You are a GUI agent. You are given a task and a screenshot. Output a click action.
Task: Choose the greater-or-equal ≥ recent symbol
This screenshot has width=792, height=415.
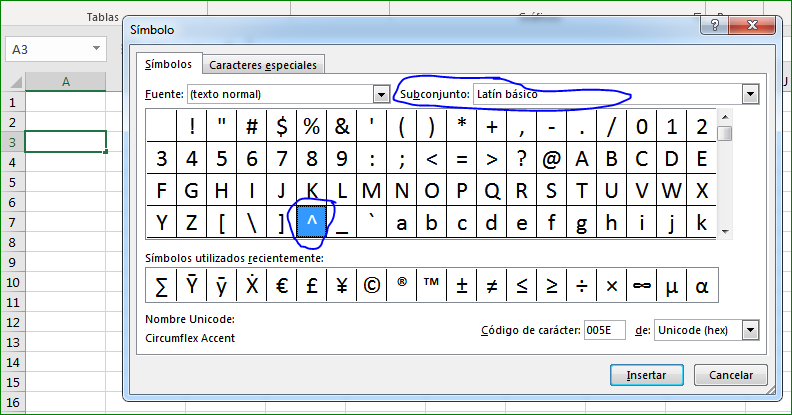coord(552,285)
